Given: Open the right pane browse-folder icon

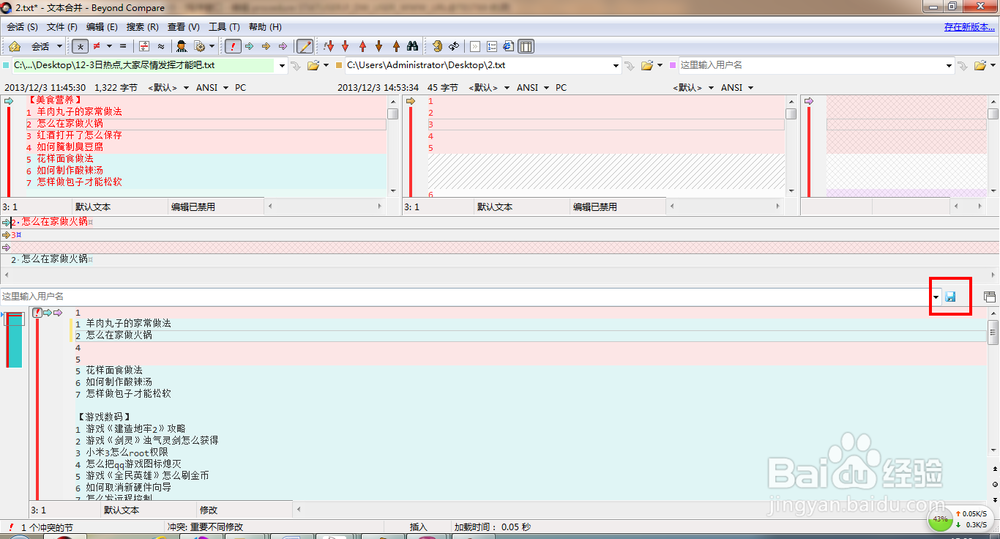Looking at the screenshot, I should (x=980, y=65).
